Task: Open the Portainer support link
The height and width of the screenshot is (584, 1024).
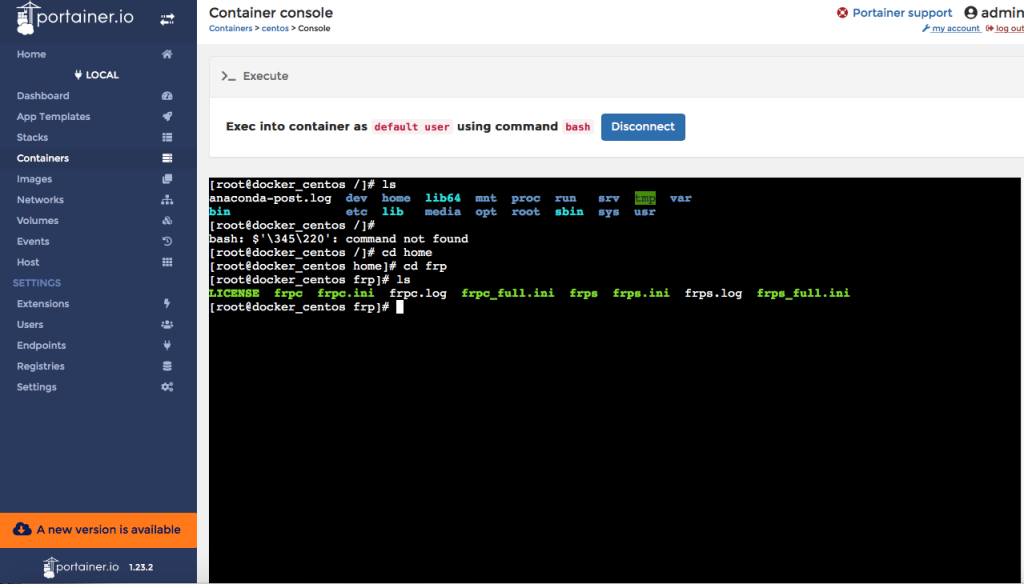Action: tap(901, 13)
